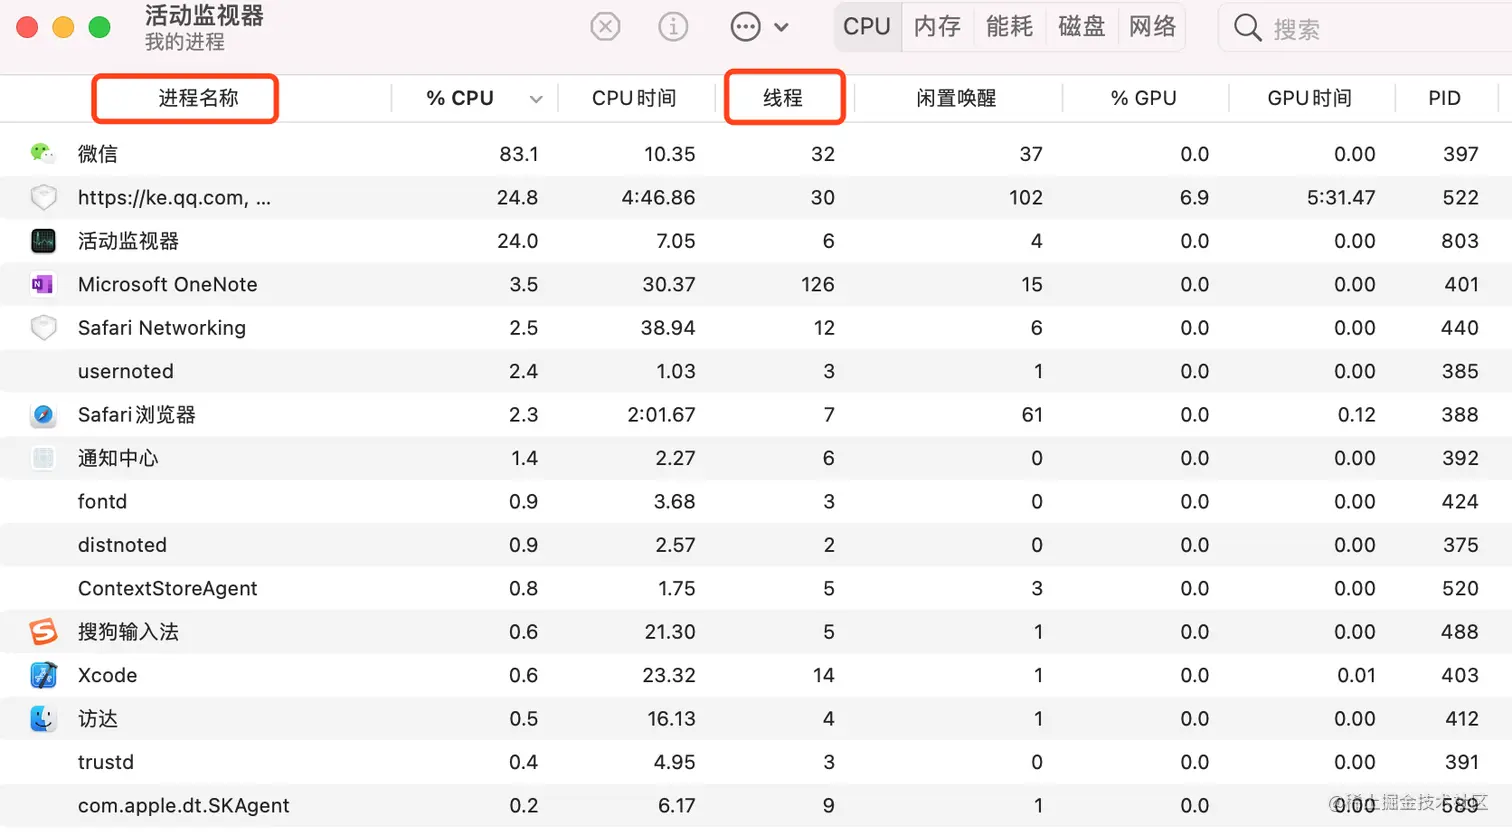Viewport: 1512px width, 836px height.
Task: Select the 访达 process name
Action: (97, 719)
